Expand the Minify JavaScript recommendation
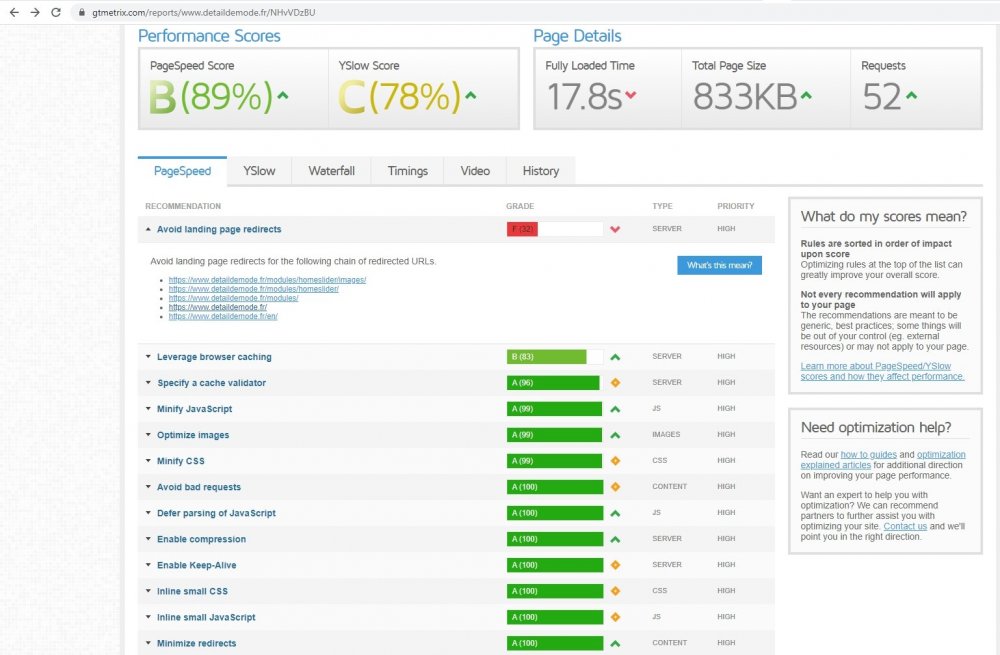Screen dimensions: 1000x655 pyautogui.click(x=194, y=409)
